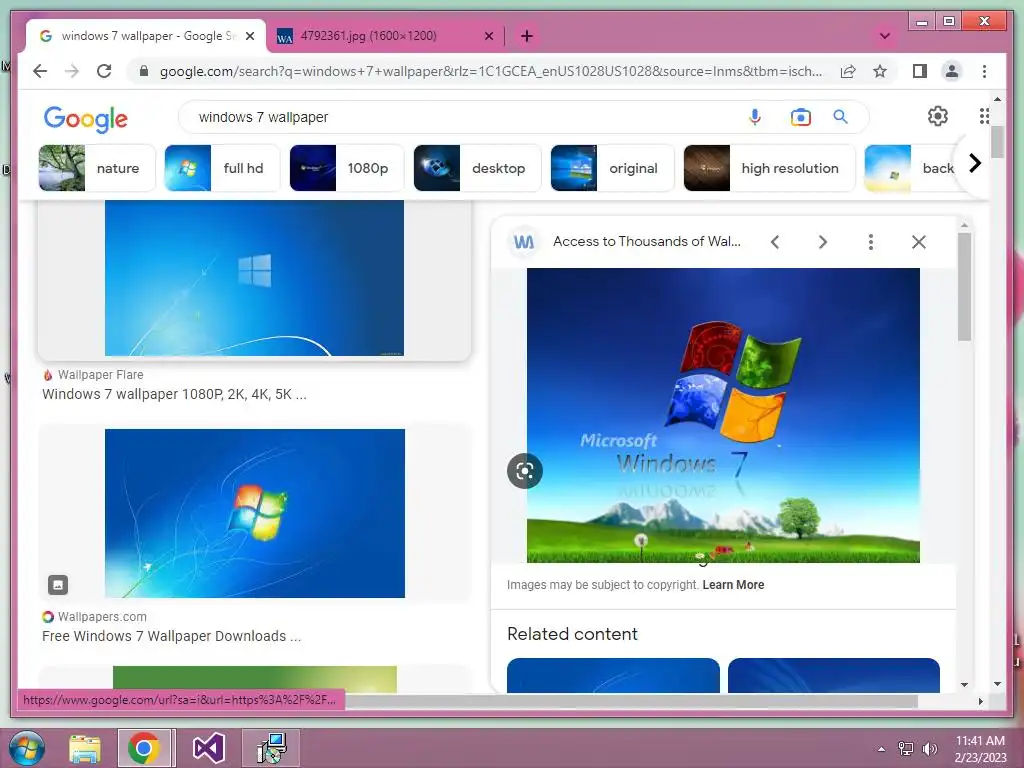Open the Chrome three-dot menu

pos(984,71)
